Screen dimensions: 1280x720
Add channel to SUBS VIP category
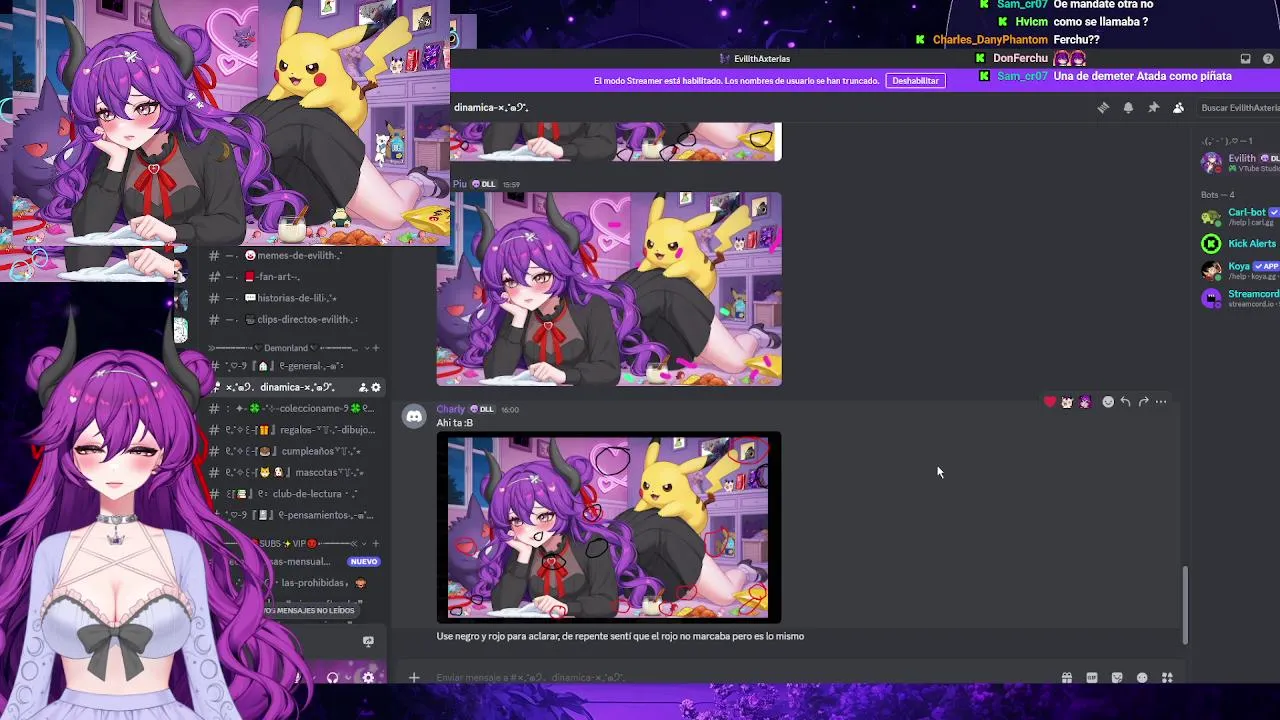click(375, 543)
